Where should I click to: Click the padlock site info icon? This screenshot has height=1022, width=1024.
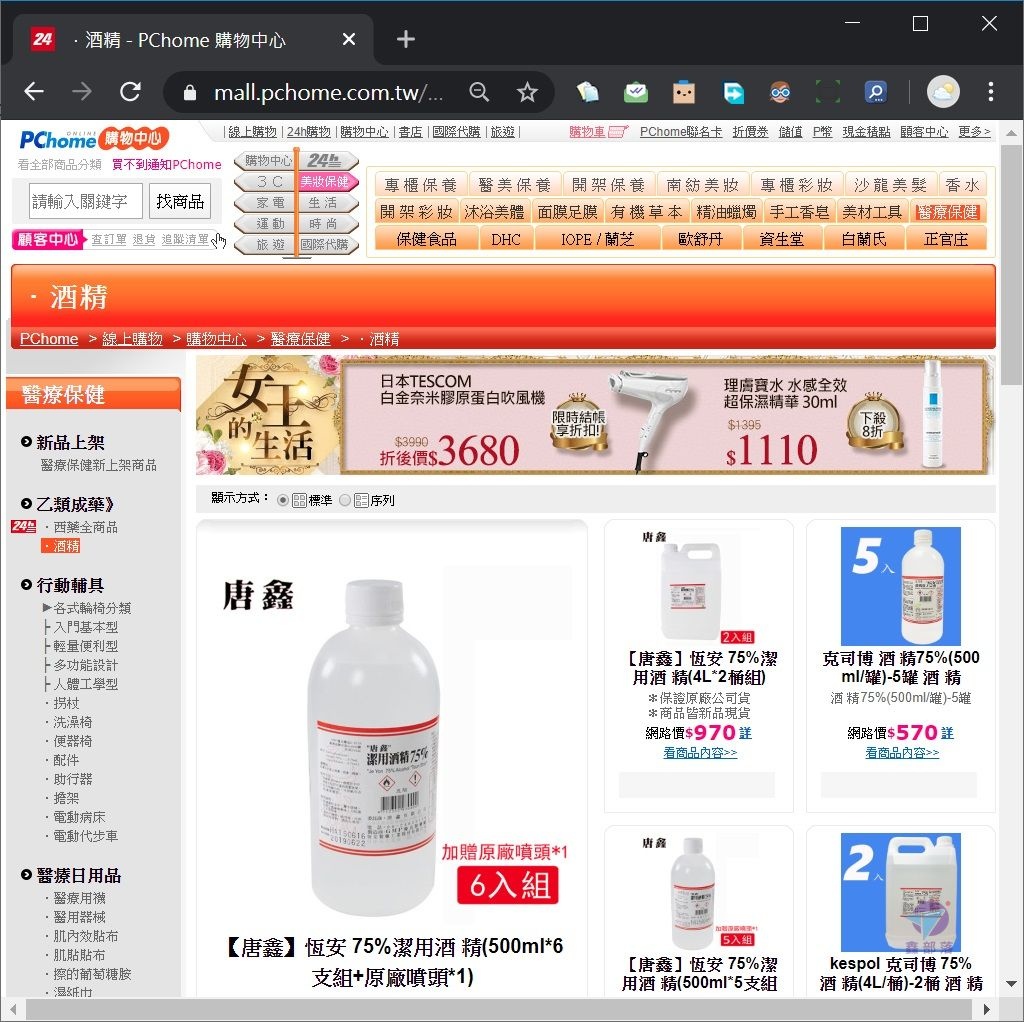(x=190, y=93)
